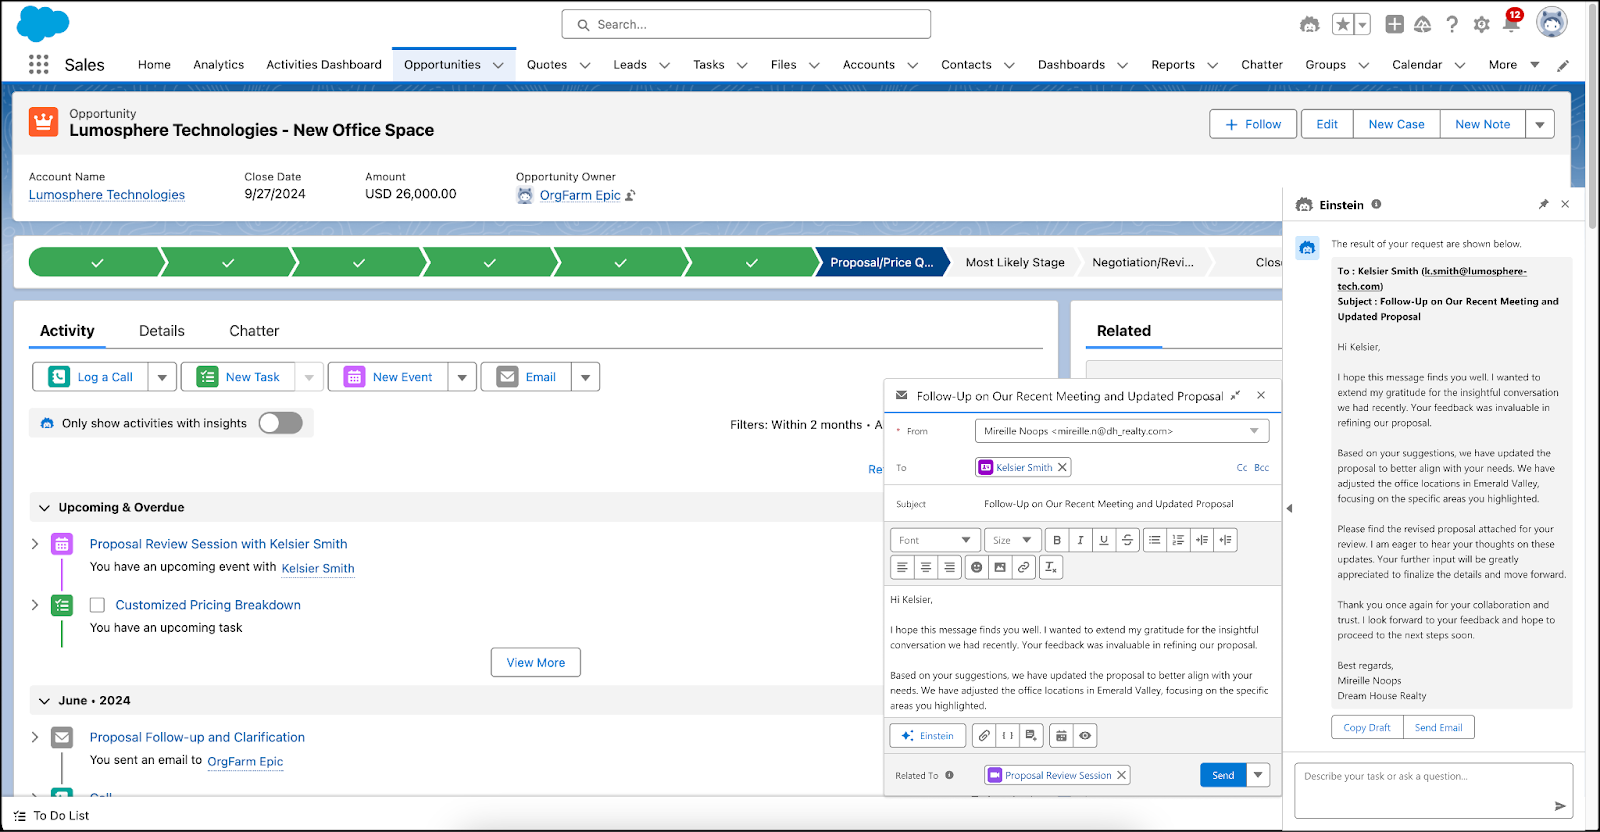Click the global Search field

tap(746, 24)
